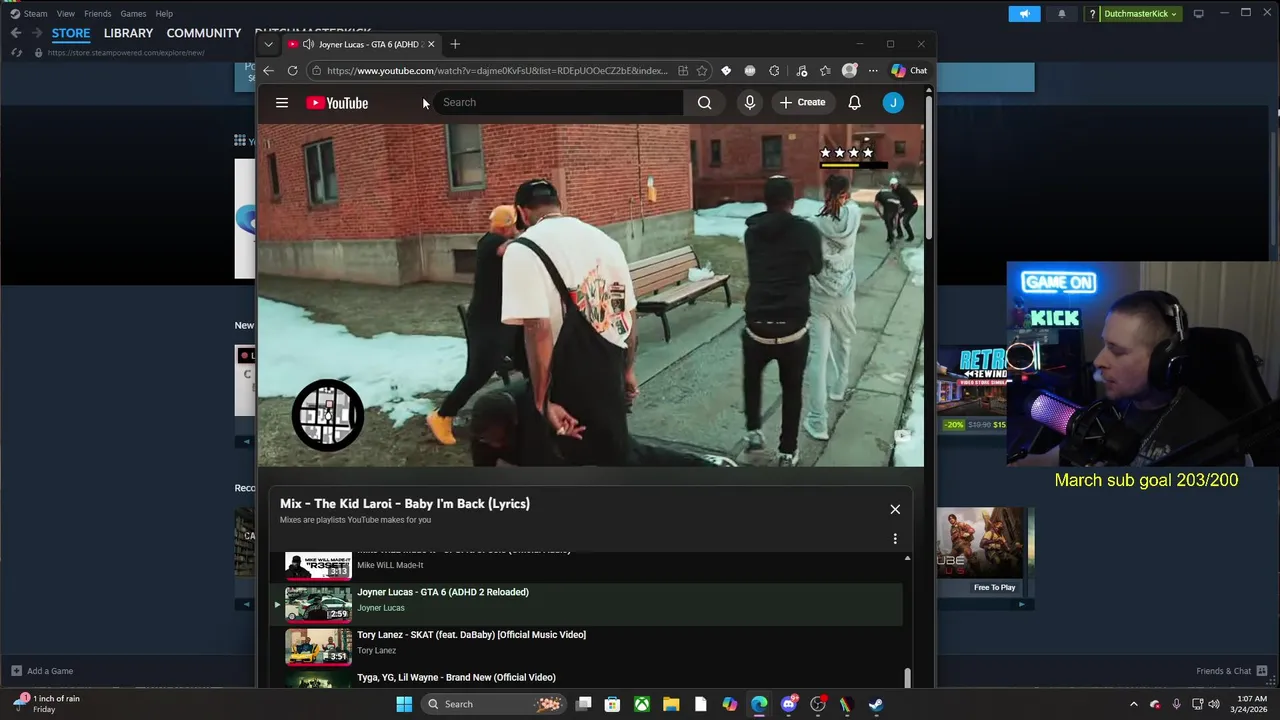Screen dimensions: 1280x720
Task: Open Discord from the taskbar
Action: [789, 704]
